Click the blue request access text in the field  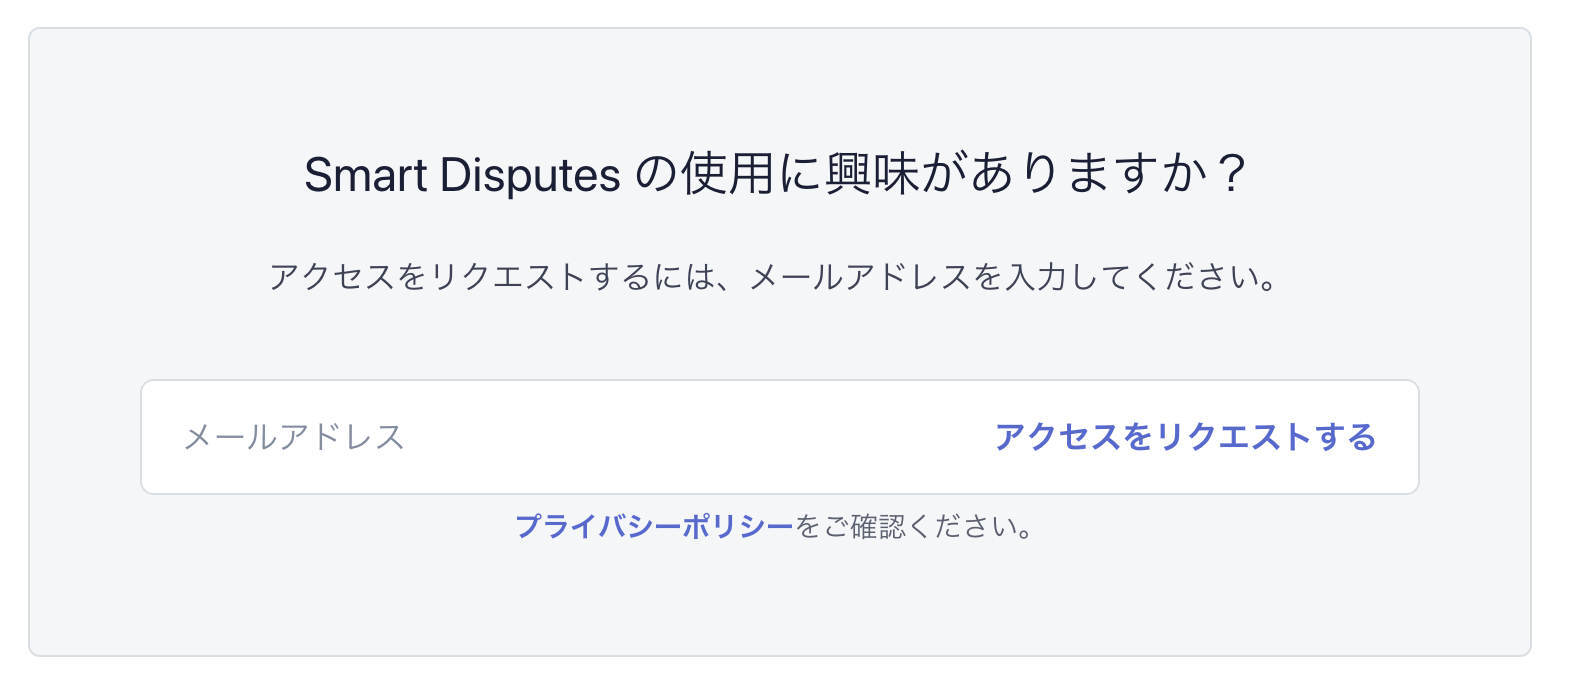click(x=1185, y=437)
